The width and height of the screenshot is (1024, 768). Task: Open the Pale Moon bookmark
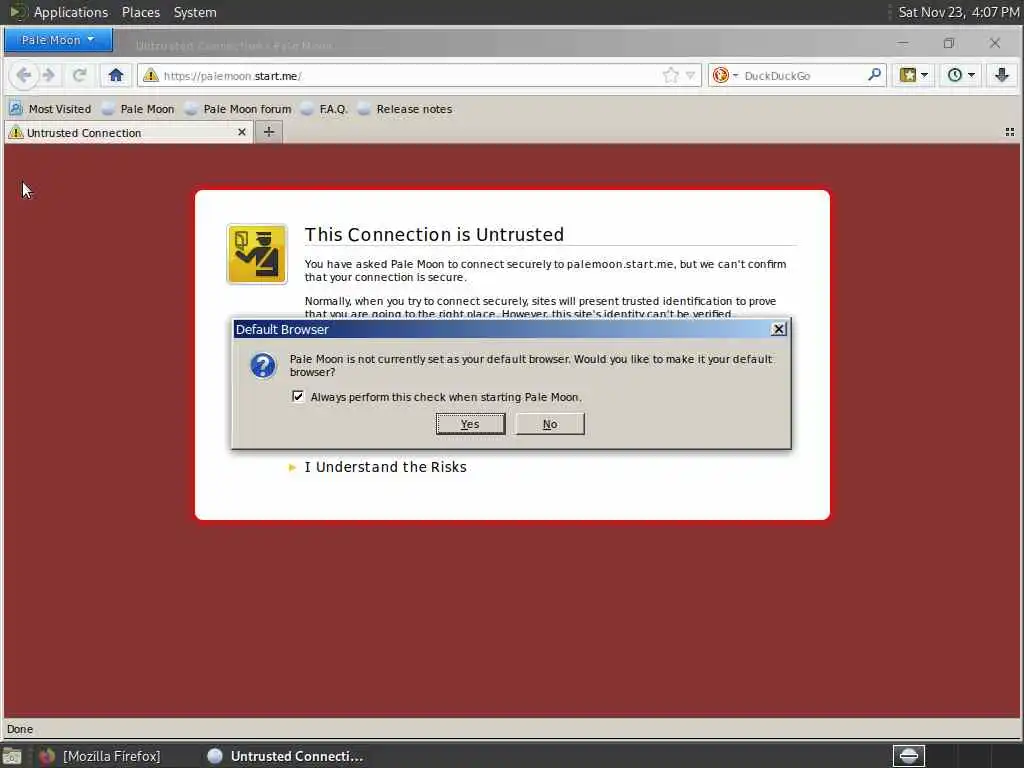[138, 109]
